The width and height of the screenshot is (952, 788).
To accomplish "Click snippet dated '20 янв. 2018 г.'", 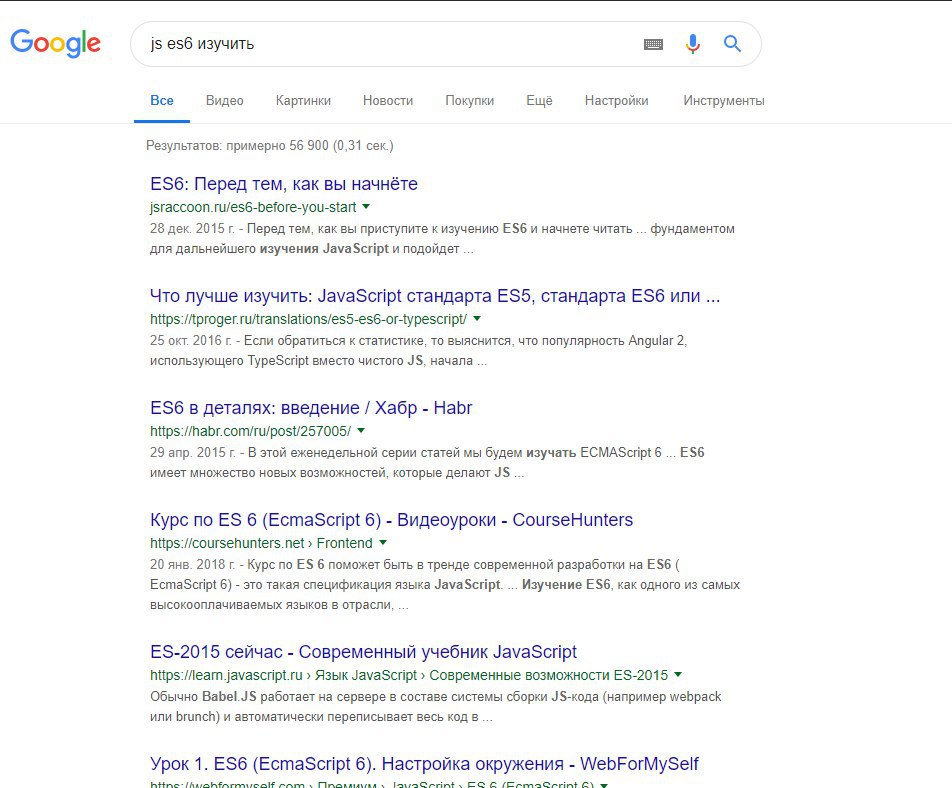I will coord(445,584).
